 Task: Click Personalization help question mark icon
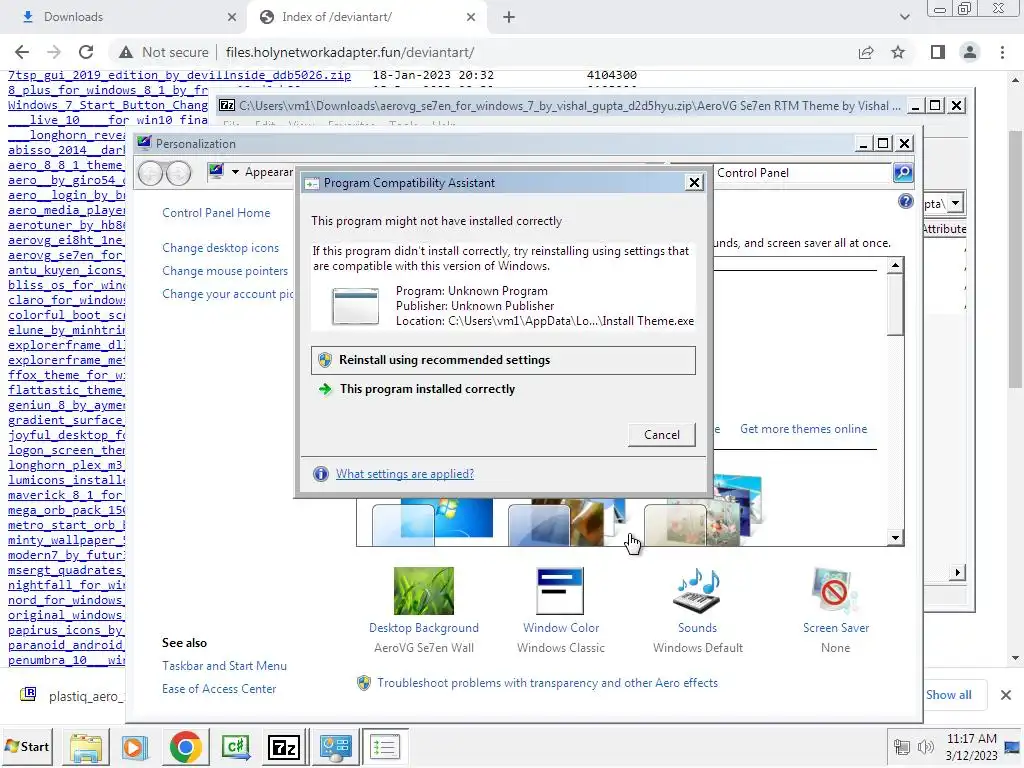[905, 201]
